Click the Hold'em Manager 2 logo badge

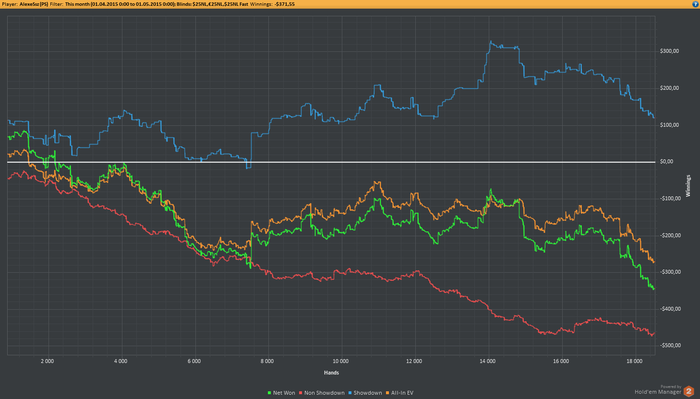tap(689, 391)
